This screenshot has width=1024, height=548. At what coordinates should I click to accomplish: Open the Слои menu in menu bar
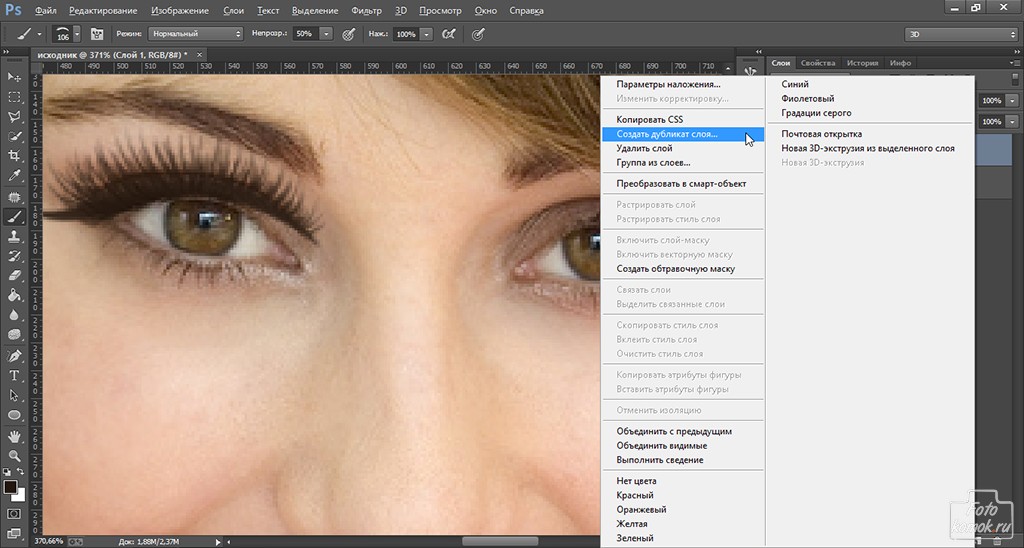pyautogui.click(x=233, y=10)
